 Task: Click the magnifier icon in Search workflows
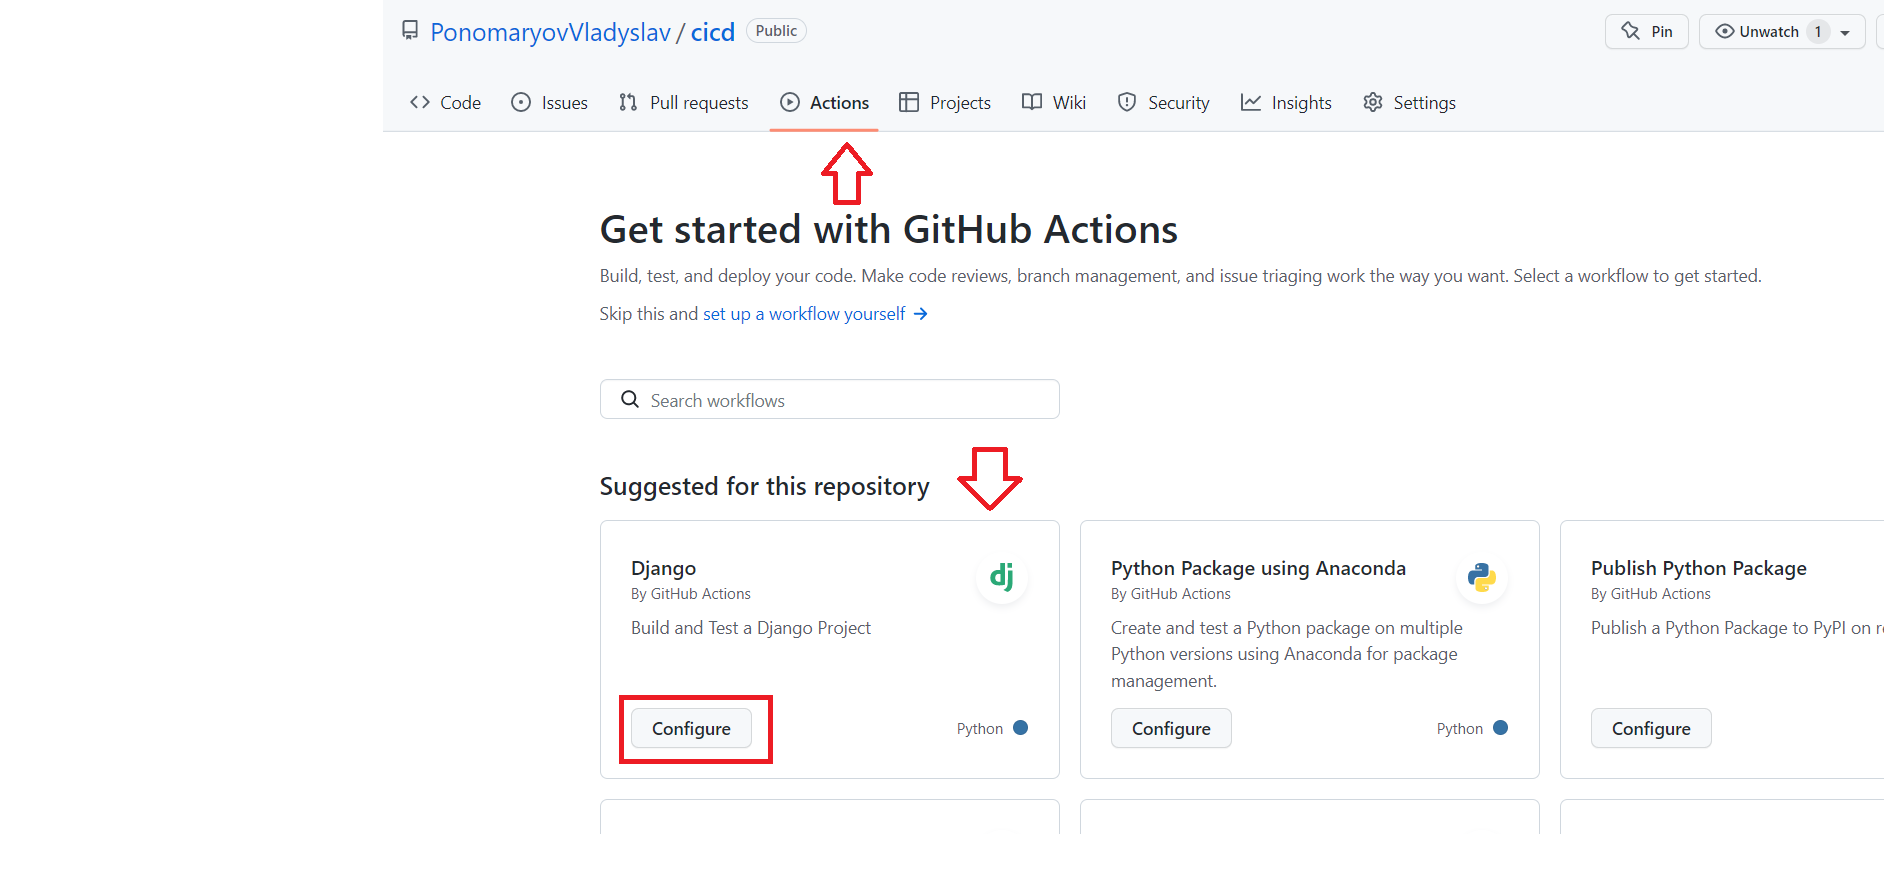pyautogui.click(x=630, y=400)
